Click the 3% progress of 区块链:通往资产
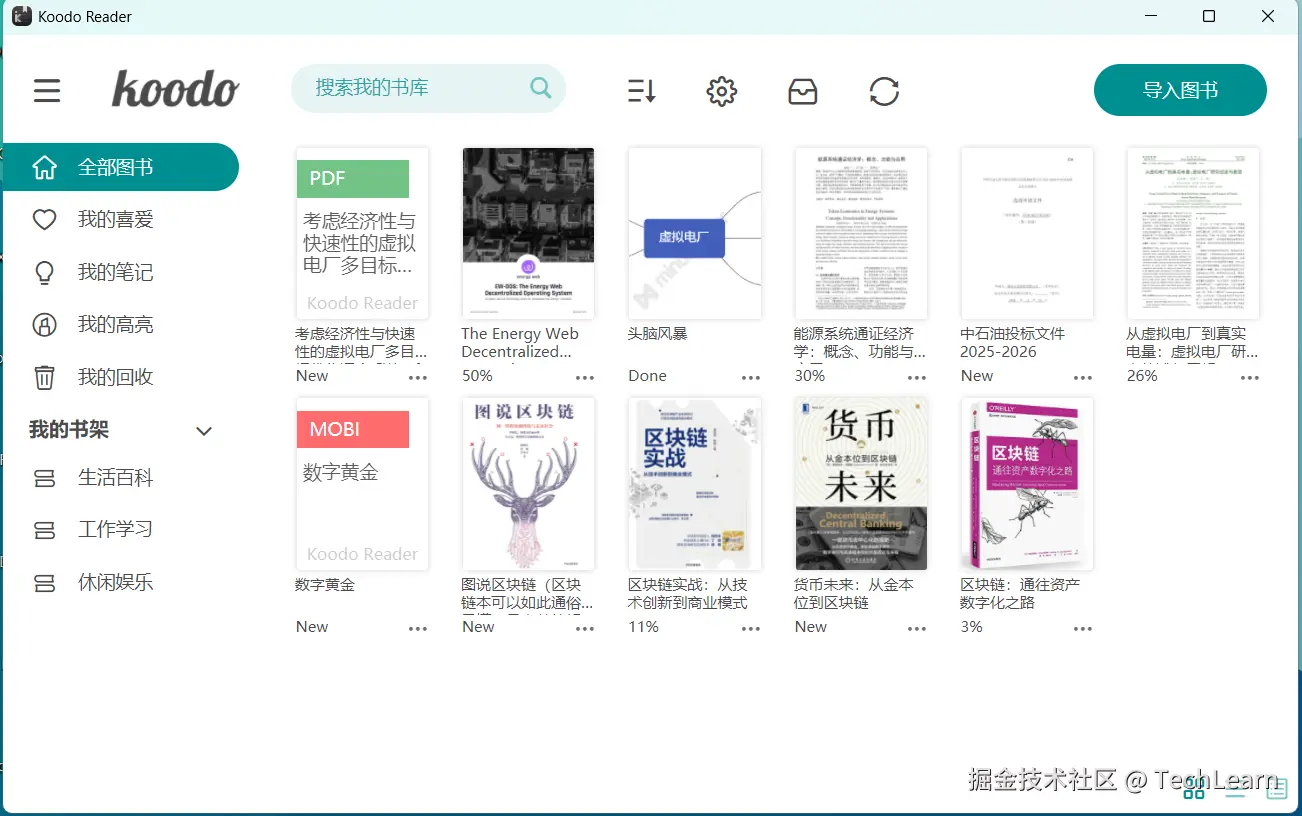1302x816 pixels. (x=972, y=627)
